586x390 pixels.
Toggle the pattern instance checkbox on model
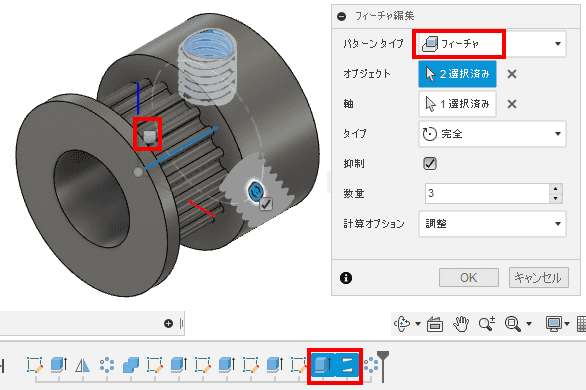[266, 204]
